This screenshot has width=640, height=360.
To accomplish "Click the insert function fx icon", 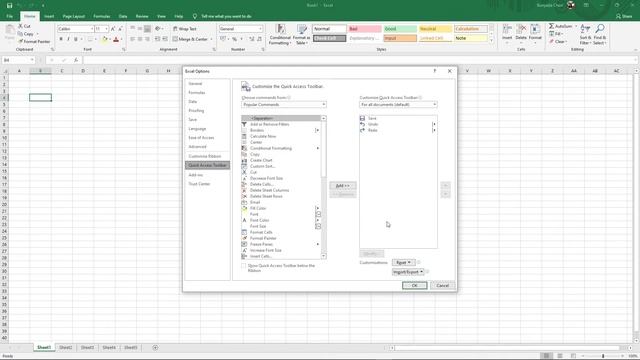I will [76, 60].
